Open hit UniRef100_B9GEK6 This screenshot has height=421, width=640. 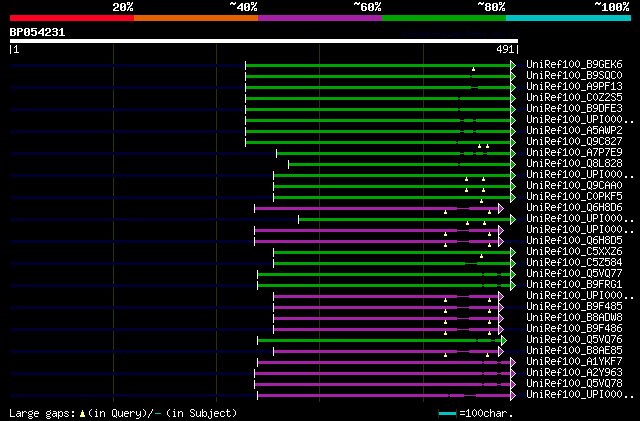[574, 64]
